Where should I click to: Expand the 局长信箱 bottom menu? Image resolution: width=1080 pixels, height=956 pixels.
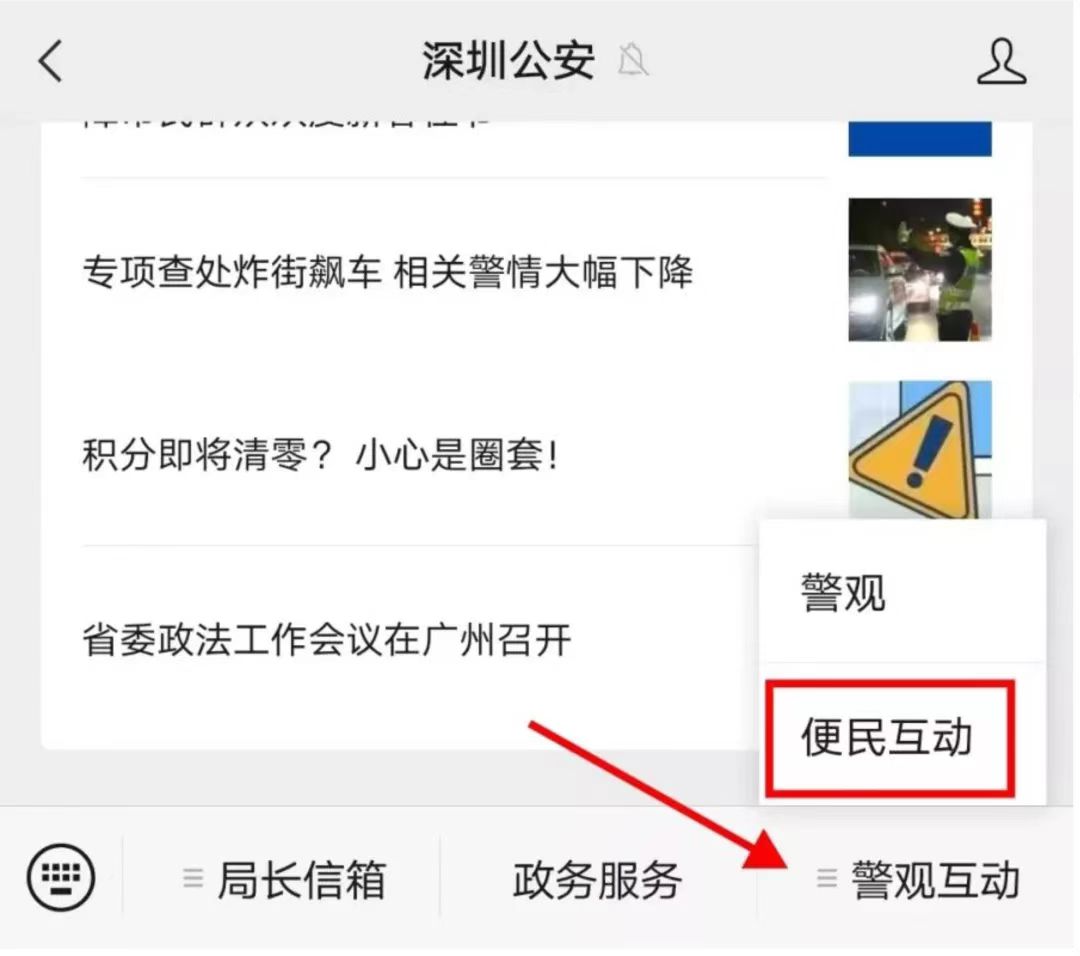pyautogui.click(x=284, y=878)
